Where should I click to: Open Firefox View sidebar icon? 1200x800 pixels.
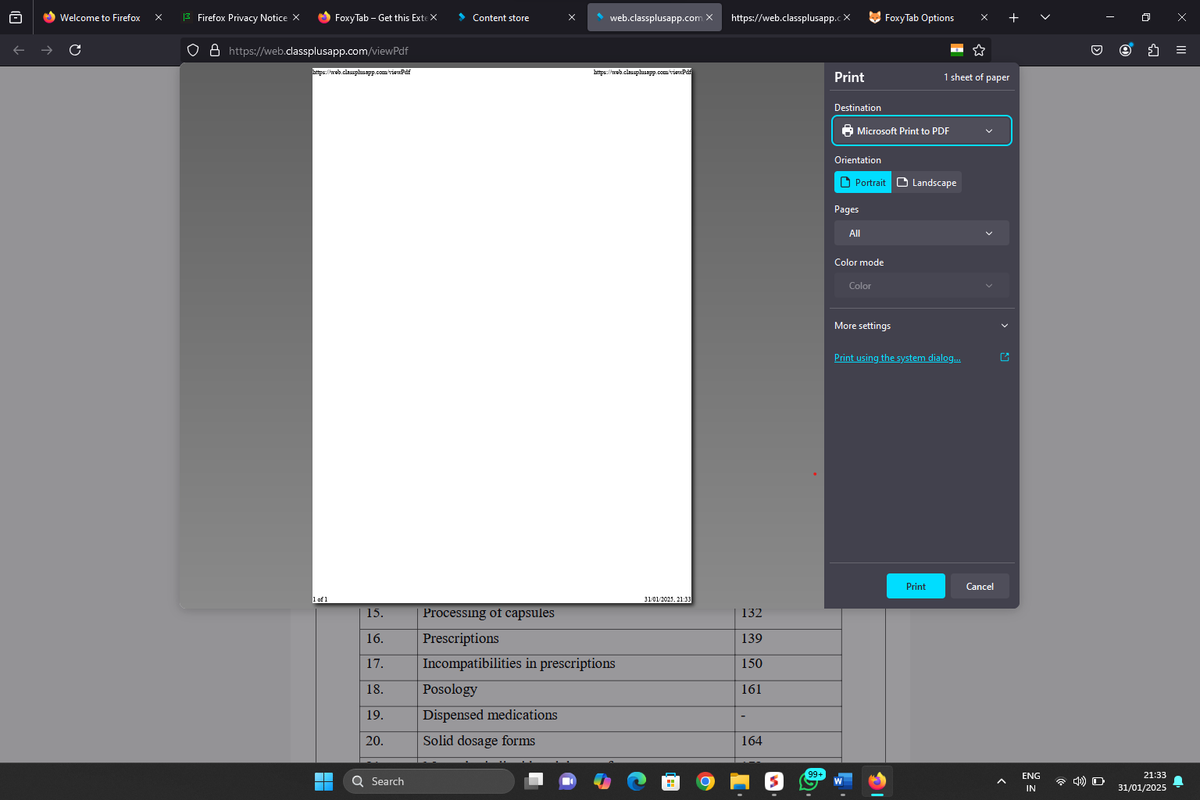pyautogui.click(x=15, y=17)
